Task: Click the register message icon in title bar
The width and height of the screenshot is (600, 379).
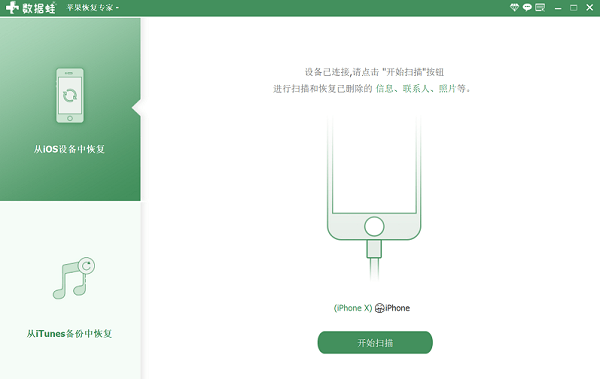Action: 540,7
